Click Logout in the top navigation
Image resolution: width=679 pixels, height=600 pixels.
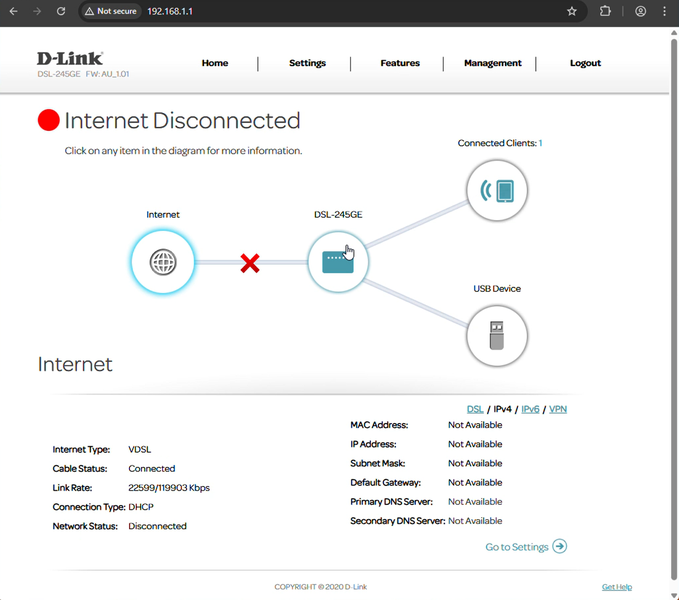point(585,63)
